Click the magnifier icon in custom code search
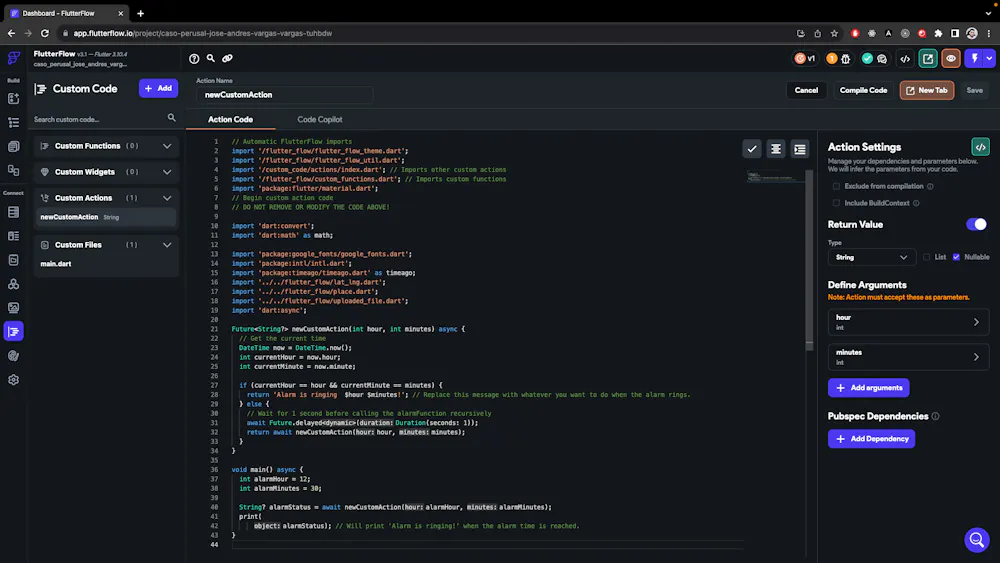The width and height of the screenshot is (1000, 563). (172, 118)
